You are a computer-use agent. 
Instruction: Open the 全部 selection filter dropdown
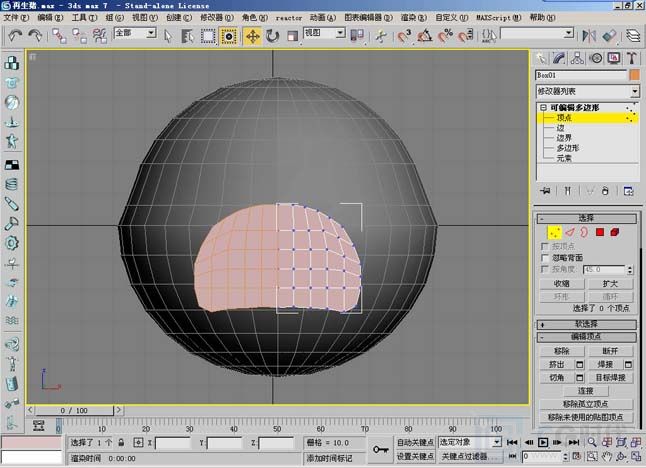point(151,33)
